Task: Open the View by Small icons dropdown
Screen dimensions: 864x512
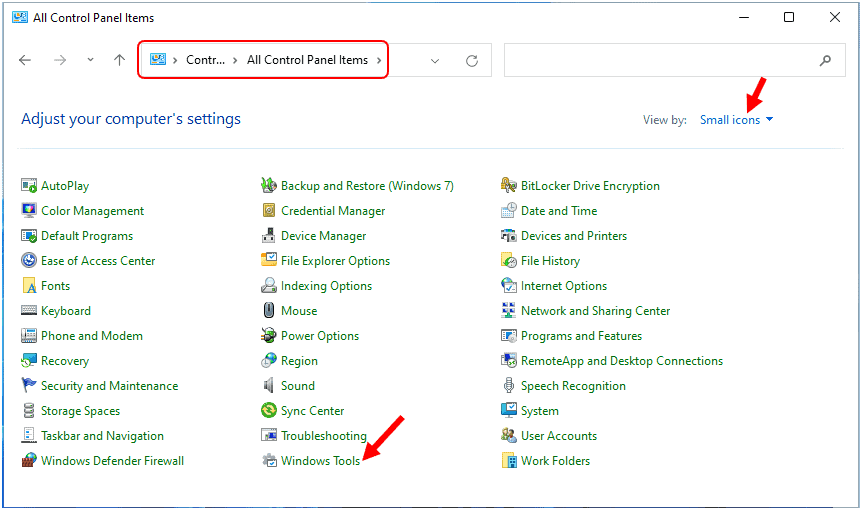Action: [x=736, y=120]
